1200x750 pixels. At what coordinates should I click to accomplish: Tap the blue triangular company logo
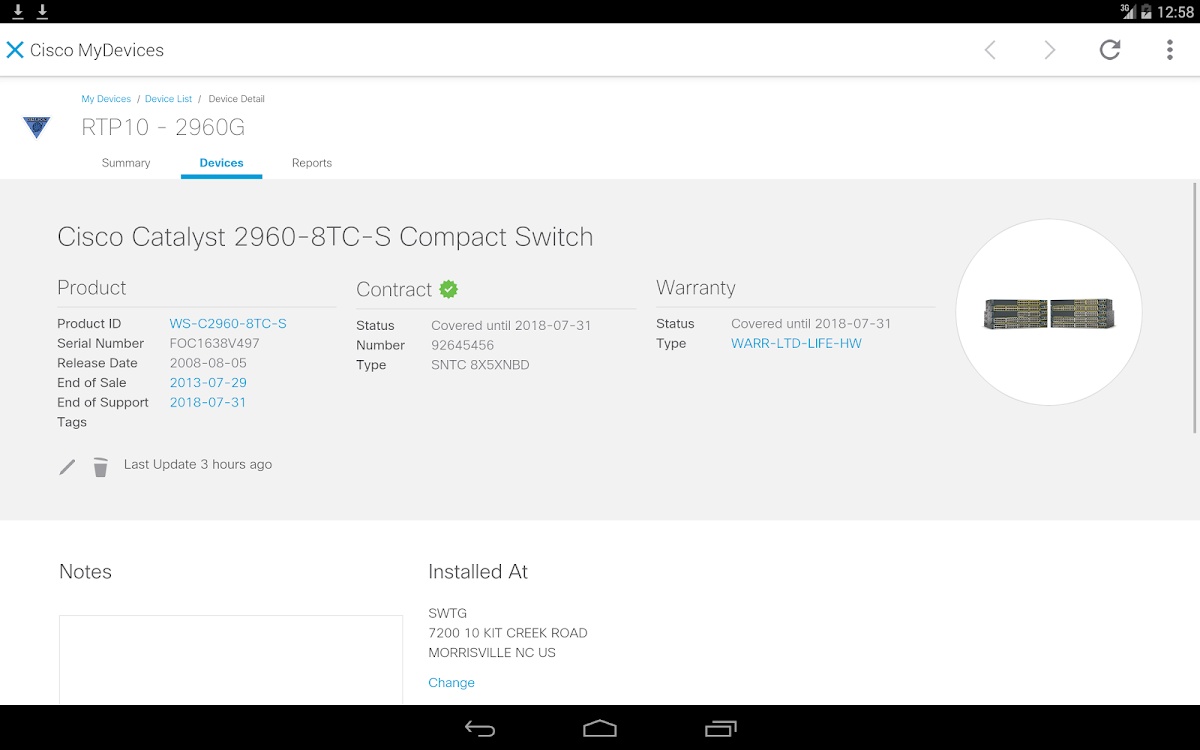[36, 127]
